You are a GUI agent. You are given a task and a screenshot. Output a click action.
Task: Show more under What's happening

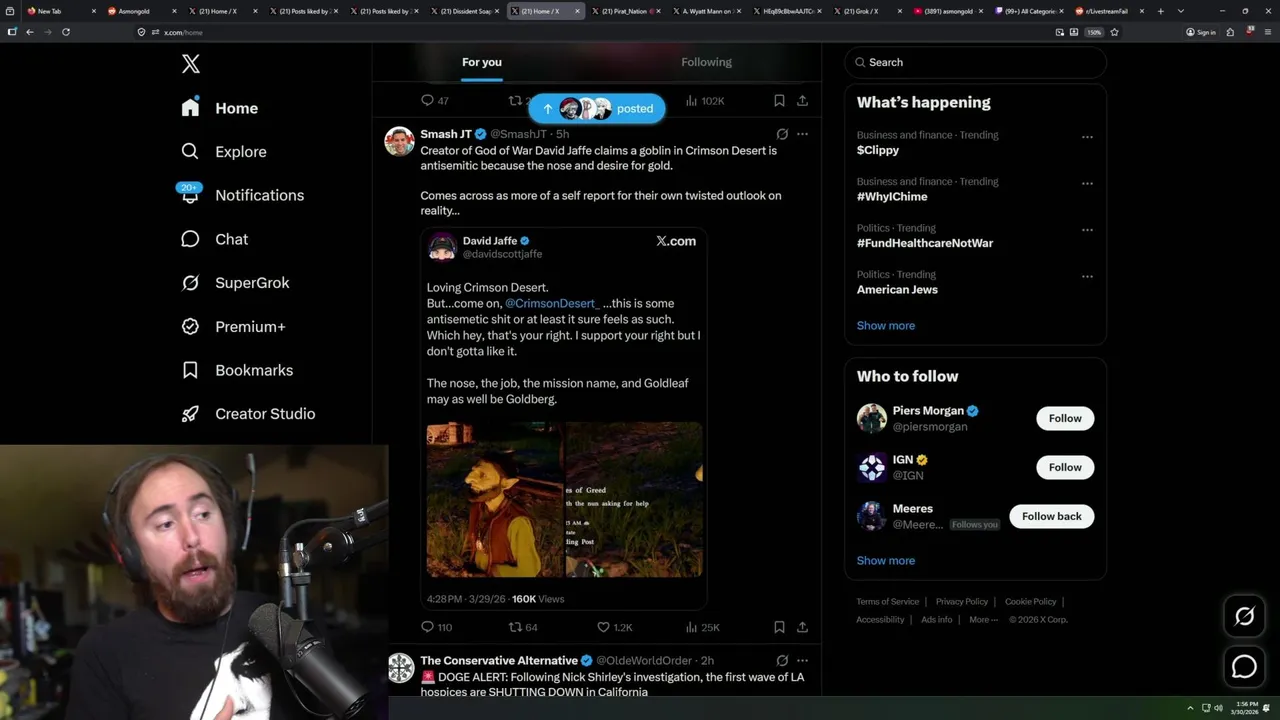[886, 326]
